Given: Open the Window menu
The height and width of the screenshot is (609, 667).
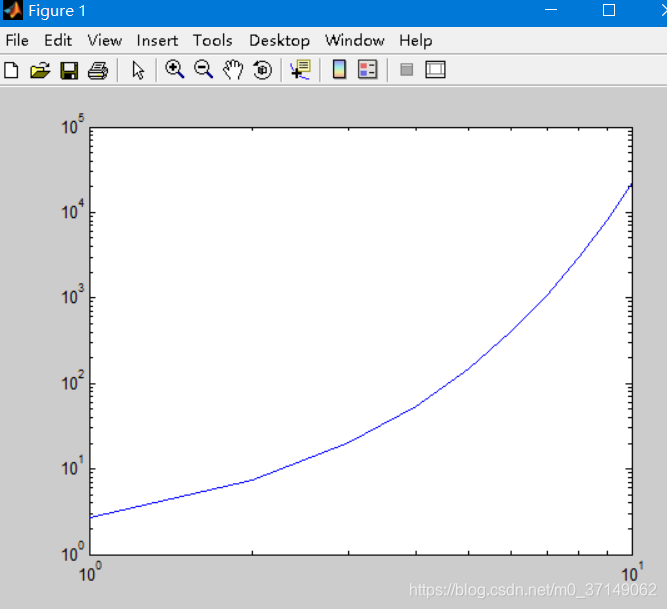Looking at the screenshot, I should pos(355,41).
